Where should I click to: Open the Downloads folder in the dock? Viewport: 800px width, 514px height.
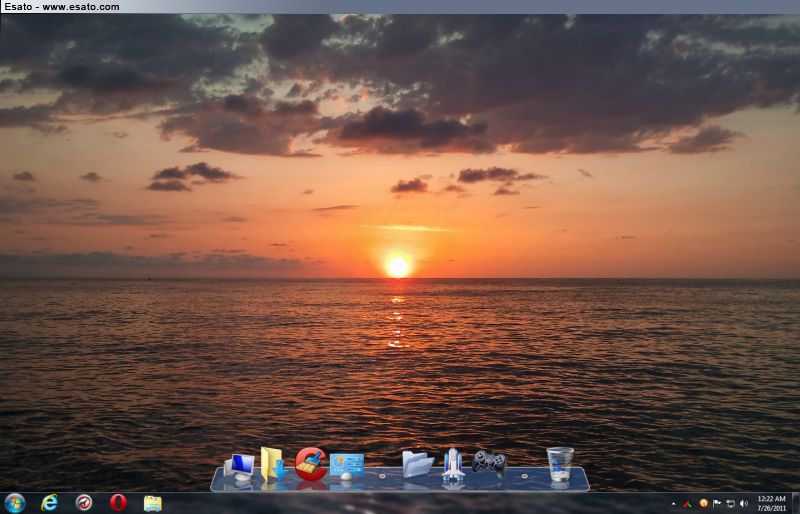point(272,464)
